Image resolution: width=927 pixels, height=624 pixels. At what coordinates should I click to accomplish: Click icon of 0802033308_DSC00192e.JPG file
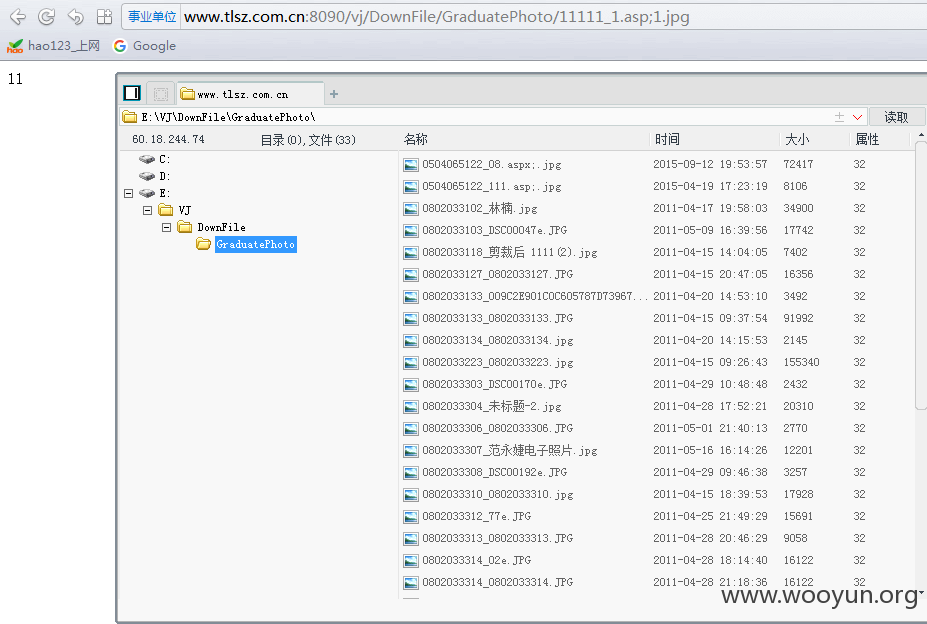[411, 473]
